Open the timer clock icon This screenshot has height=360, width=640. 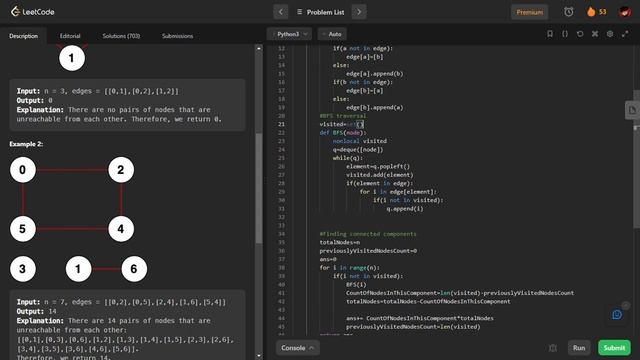coord(569,12)
